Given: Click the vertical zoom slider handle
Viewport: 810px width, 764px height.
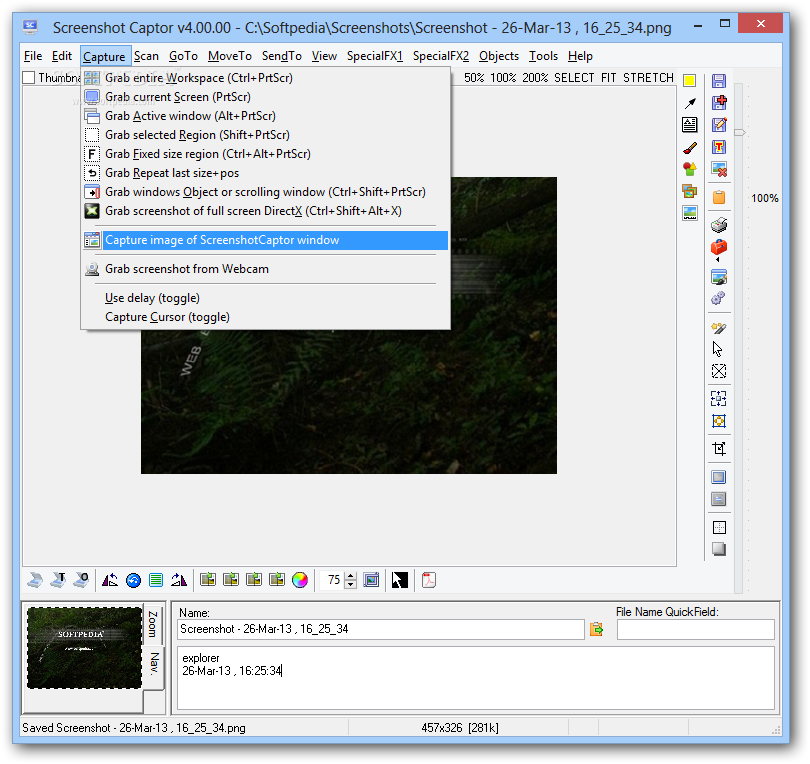Looking at the screenshot, I should point(739,133).
